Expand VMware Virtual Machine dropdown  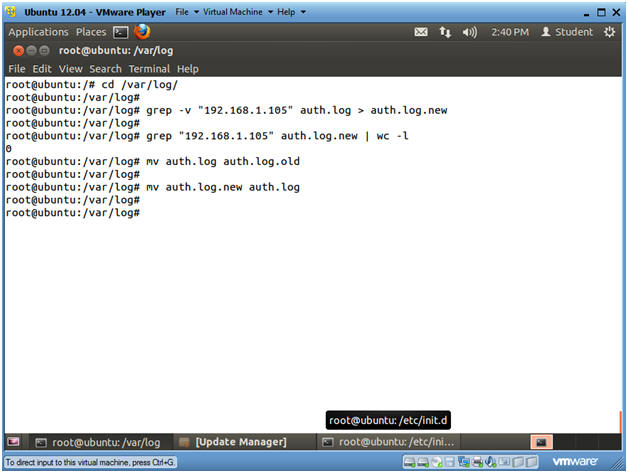[x=238, y=12]
